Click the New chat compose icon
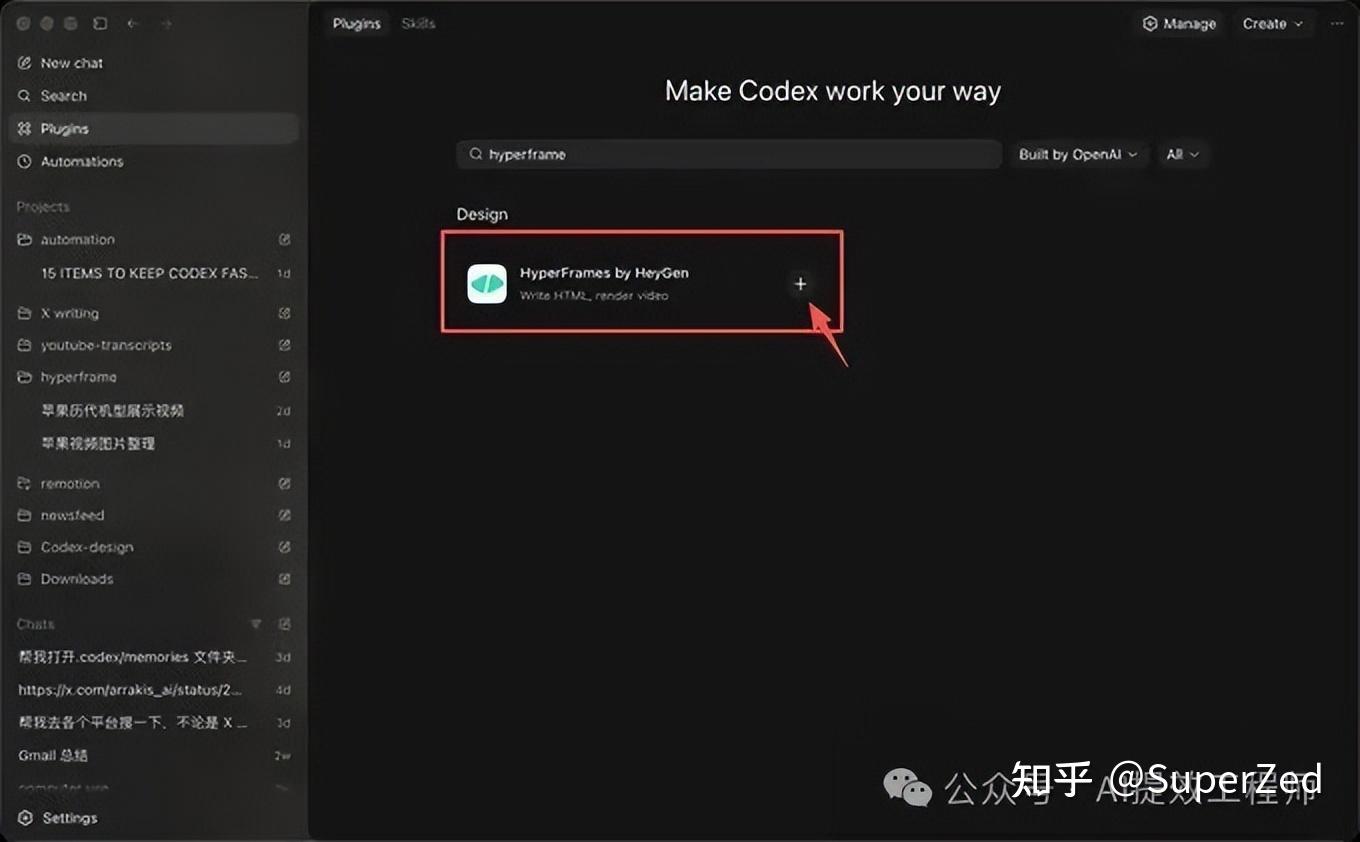The width and height of the screenshot is (1360, 842). 25,63
